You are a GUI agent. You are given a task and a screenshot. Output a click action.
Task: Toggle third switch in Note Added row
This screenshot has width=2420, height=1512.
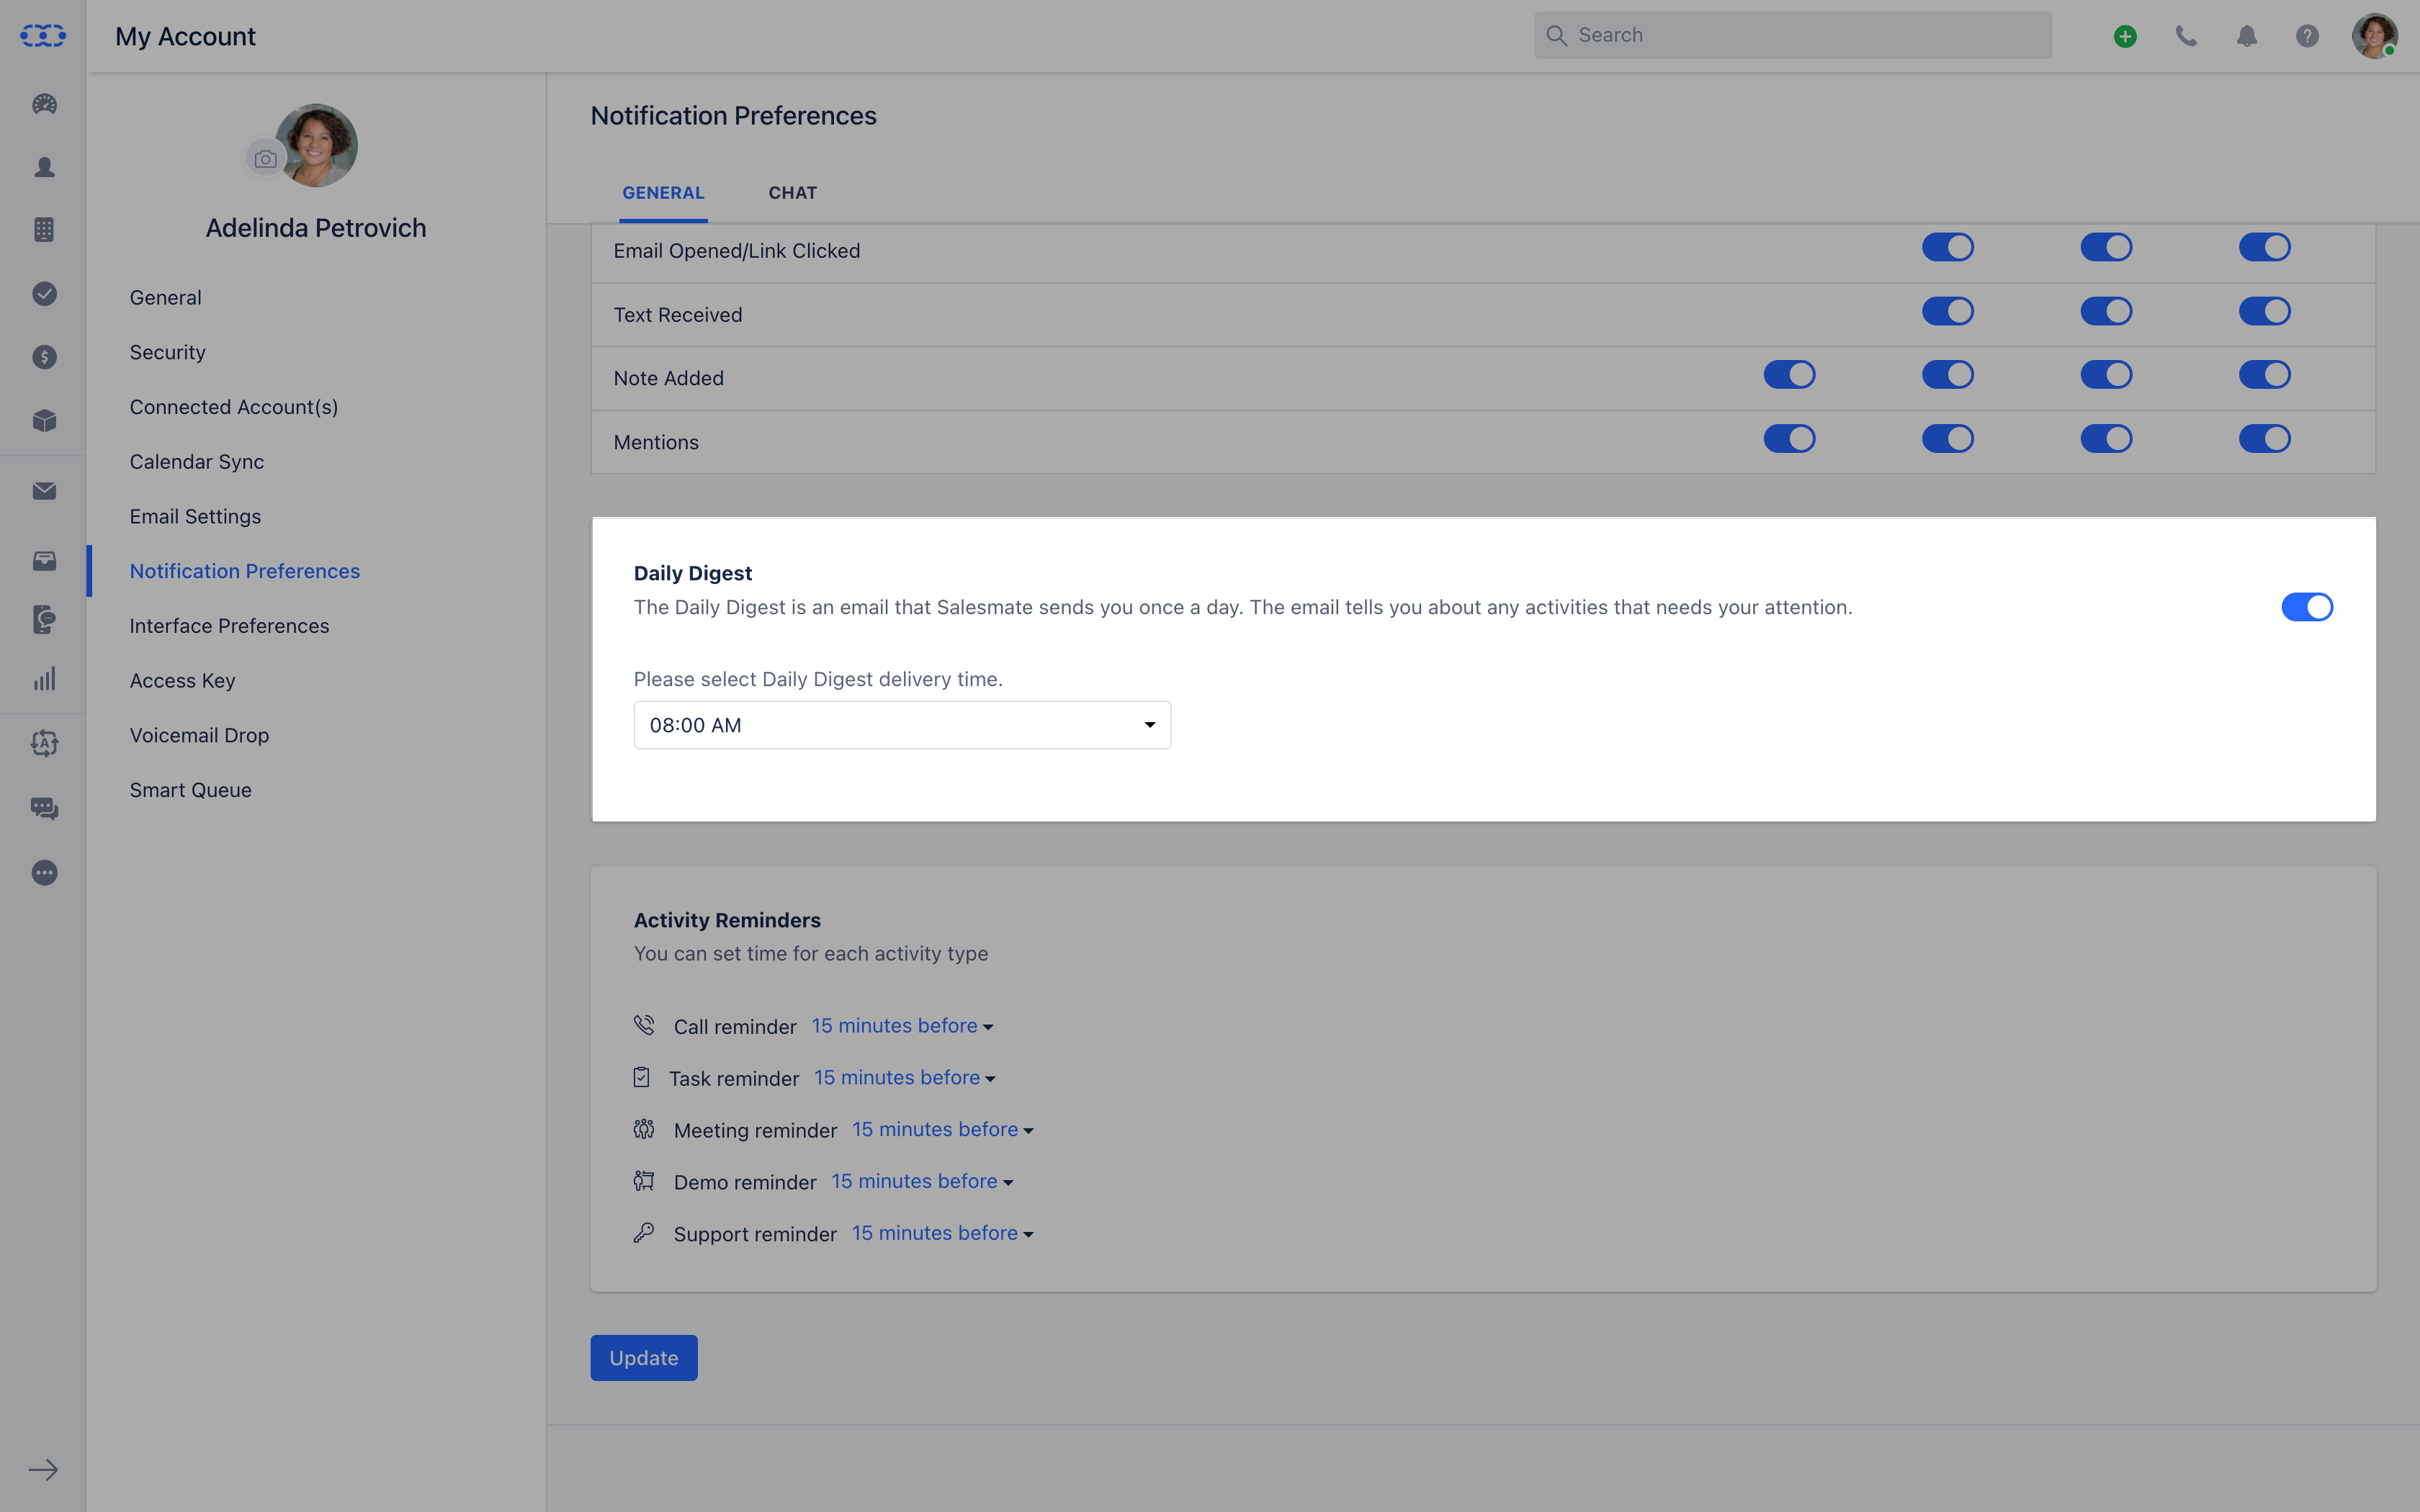click(x=2106, y=375)
